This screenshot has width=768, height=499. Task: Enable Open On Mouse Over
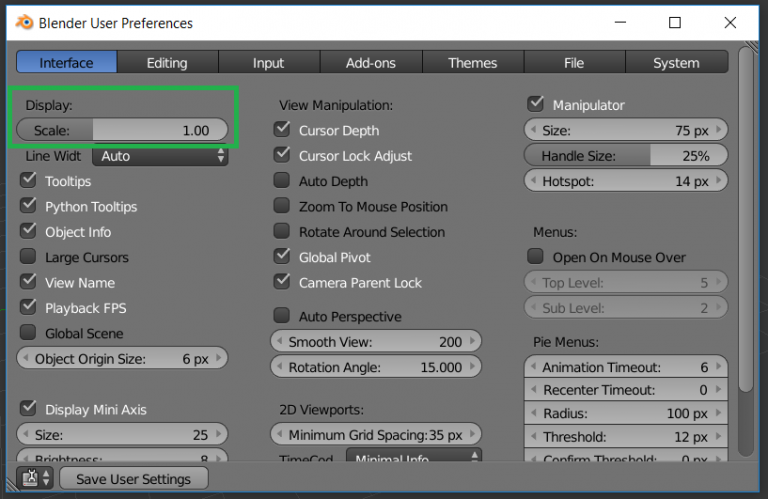point(536,256)
